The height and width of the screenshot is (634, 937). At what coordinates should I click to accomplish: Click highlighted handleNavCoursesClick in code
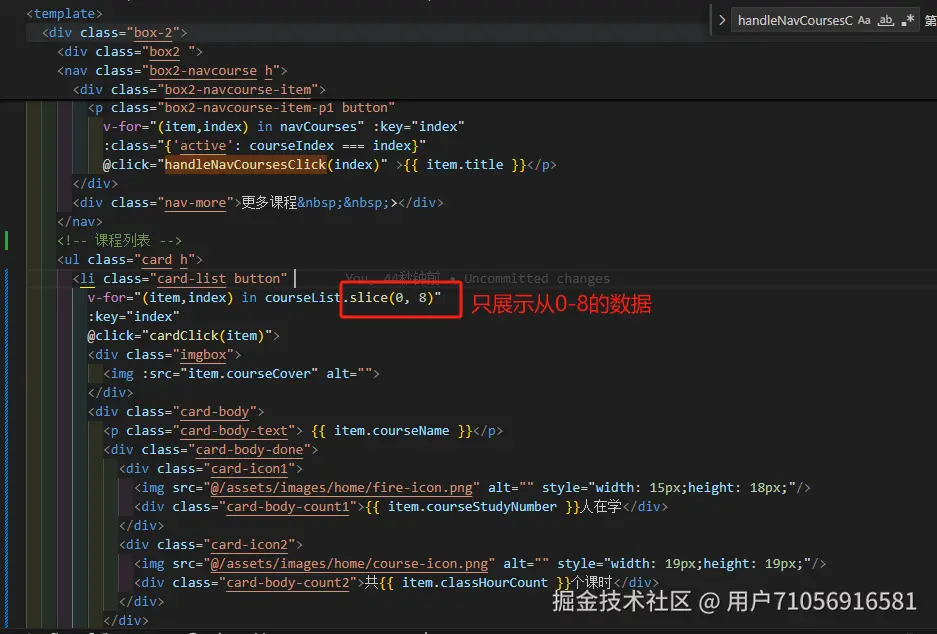point(246,164)
